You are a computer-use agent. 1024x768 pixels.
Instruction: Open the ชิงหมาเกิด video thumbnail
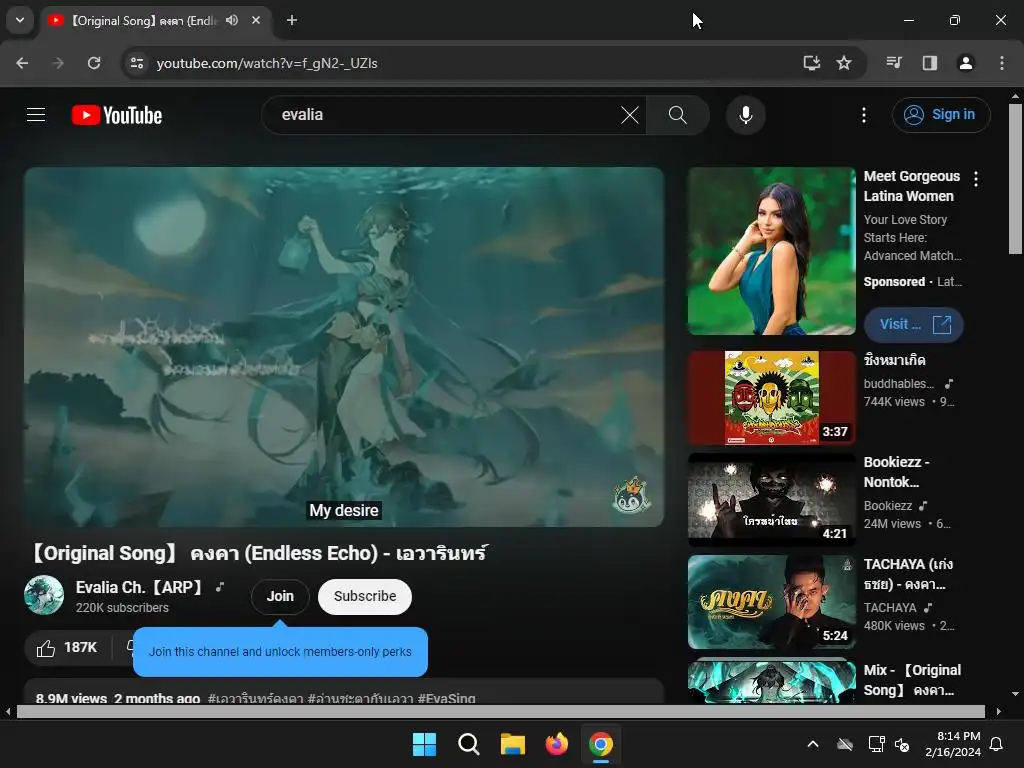point(771,398)
